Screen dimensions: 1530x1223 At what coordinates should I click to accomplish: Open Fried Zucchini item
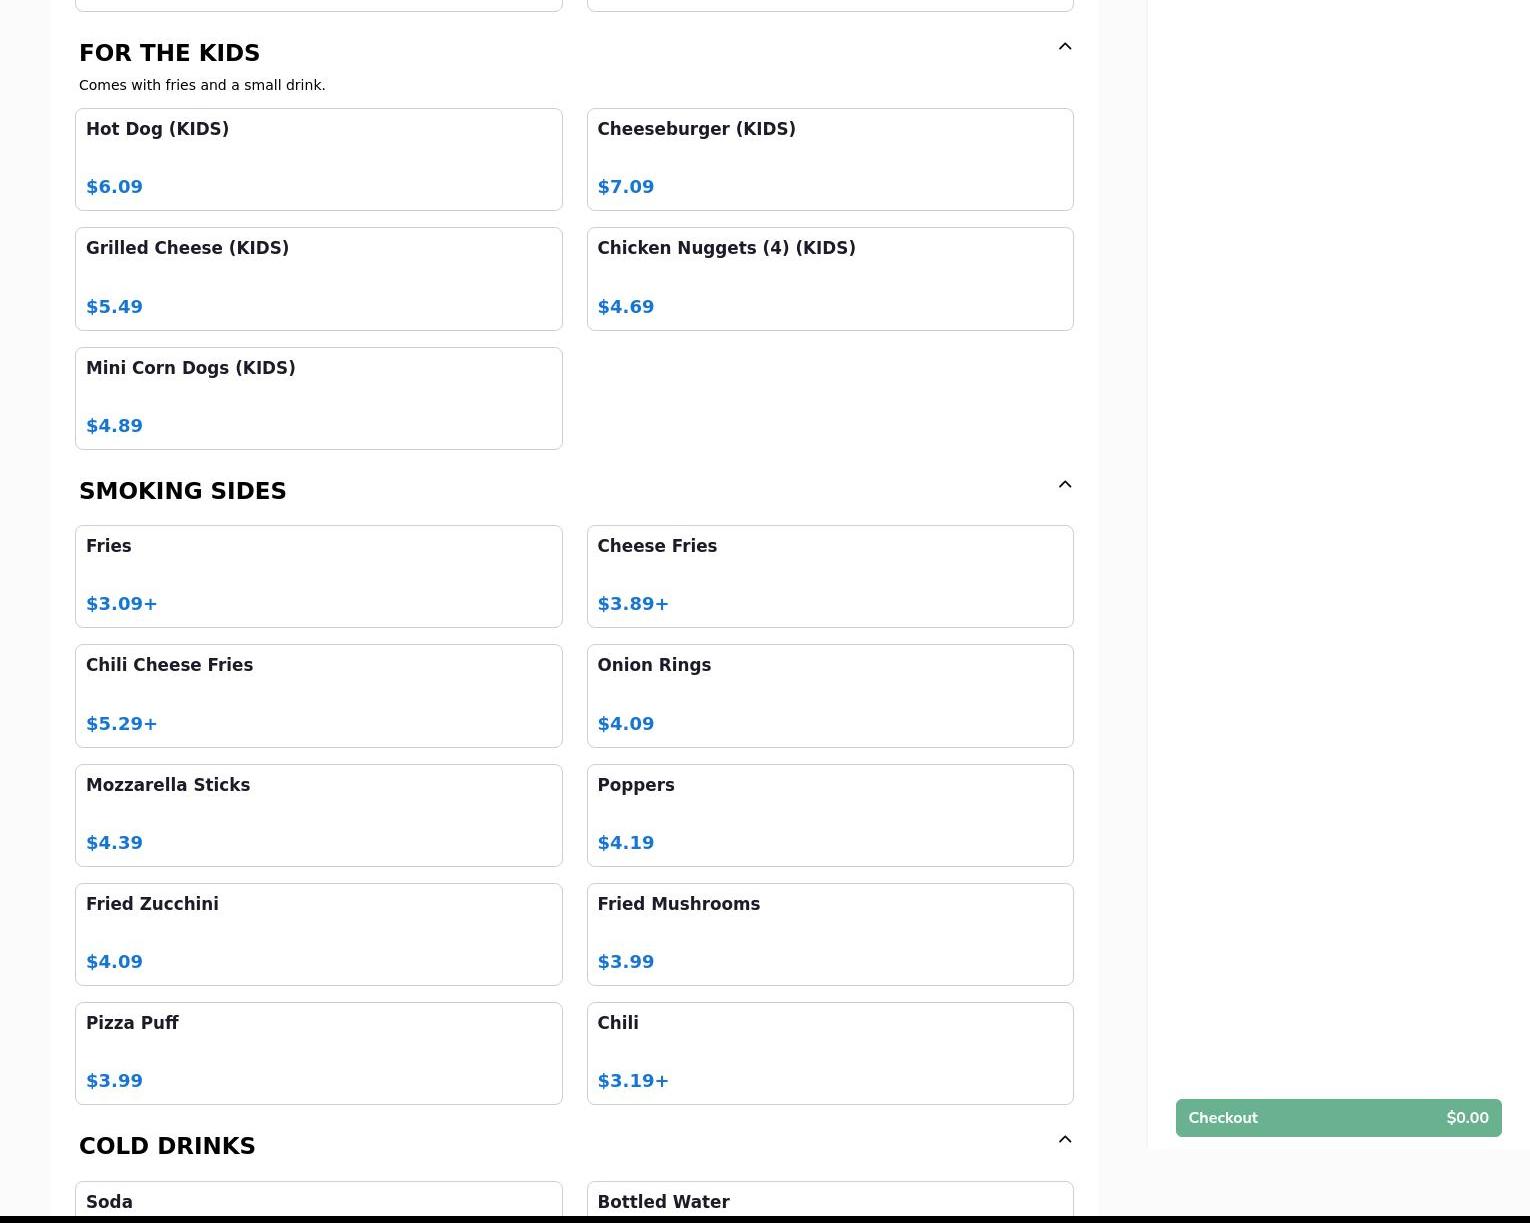[x=318, y=934]
